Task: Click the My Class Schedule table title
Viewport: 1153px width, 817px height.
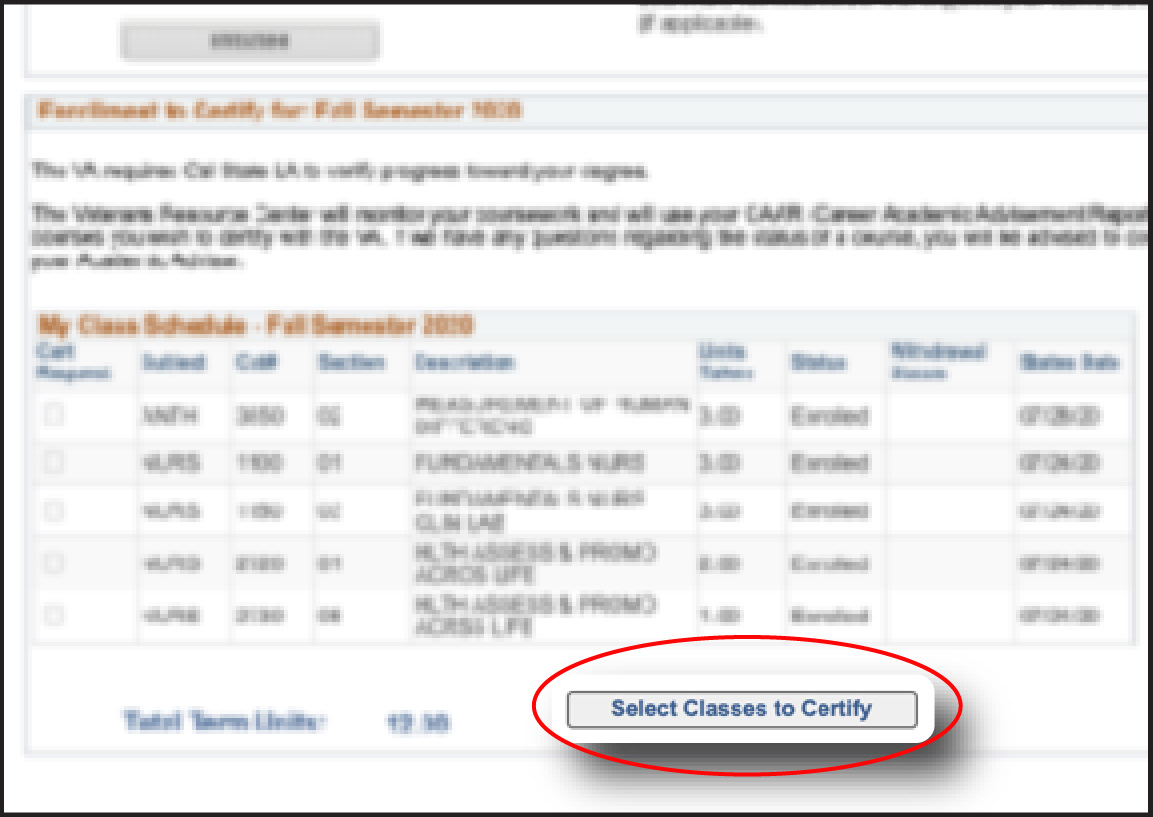Action: point(256,325)
